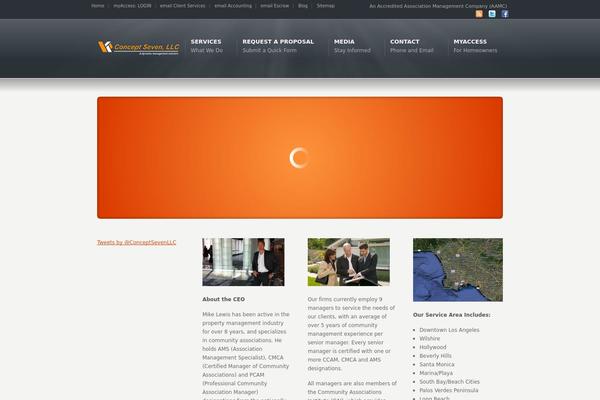Screen dimensions: 600x400
Task: Open the Request a Proposal menu
Action: click(278, 46)
